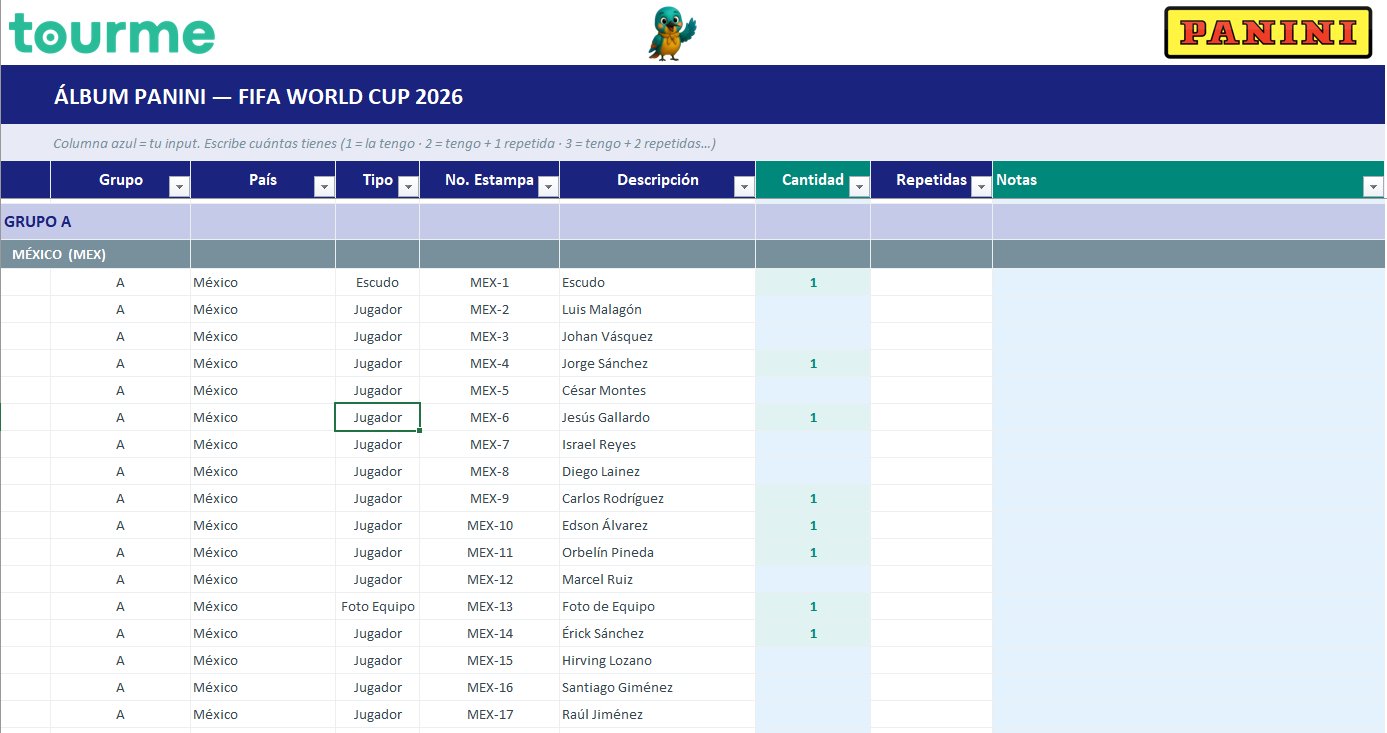Screen dimensions: 1387x733
Task: Select cell MEX-17
Action: (489, 715)
